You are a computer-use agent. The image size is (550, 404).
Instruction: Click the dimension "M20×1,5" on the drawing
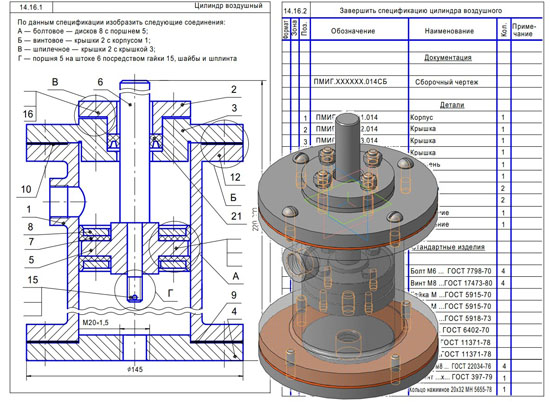tap(95, 322)
